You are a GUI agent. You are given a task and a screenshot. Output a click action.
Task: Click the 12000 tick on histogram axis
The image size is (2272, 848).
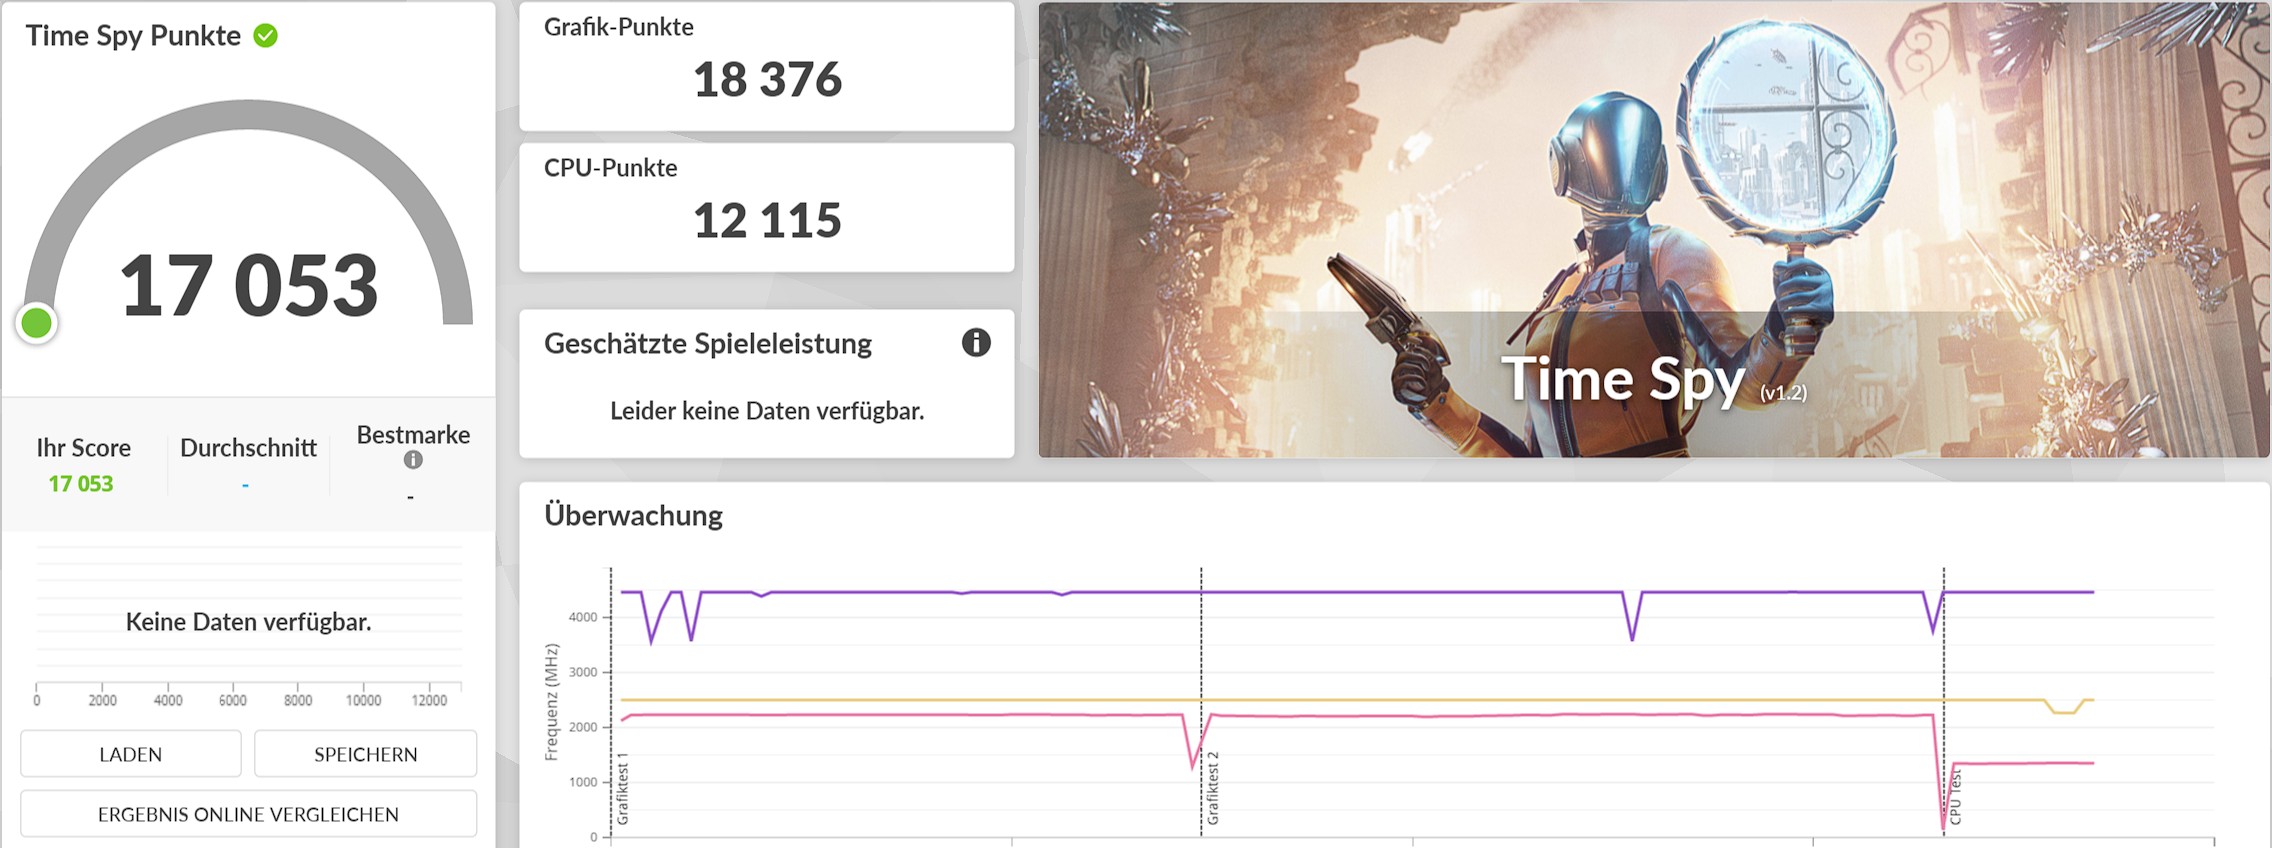pyautogui.click(x=429, y=701)
